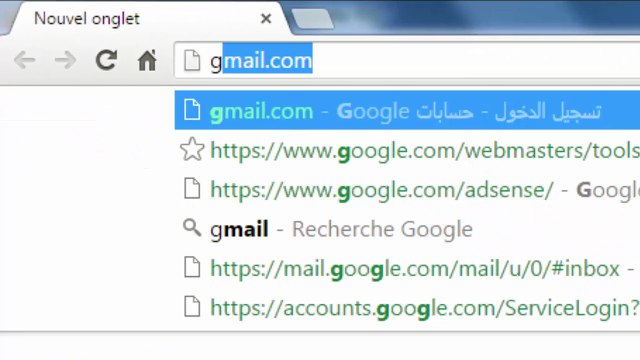Click the Forward navigation arrow
640x360 pixels.
tap(65, 60)
